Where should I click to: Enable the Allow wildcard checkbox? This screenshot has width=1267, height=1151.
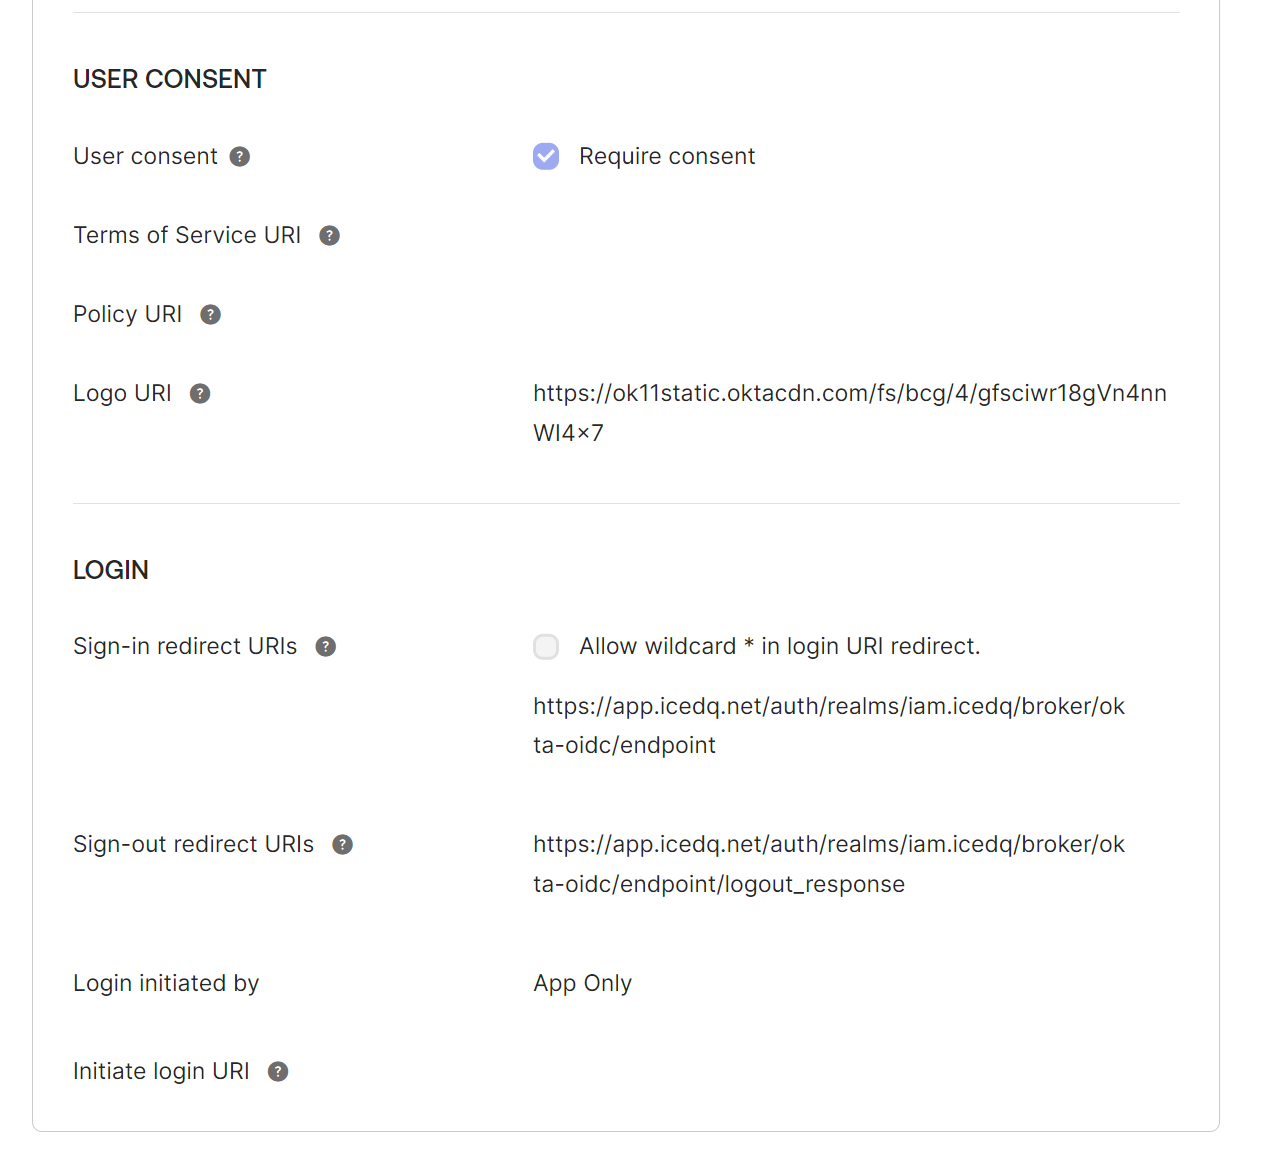tap(546, 647)
